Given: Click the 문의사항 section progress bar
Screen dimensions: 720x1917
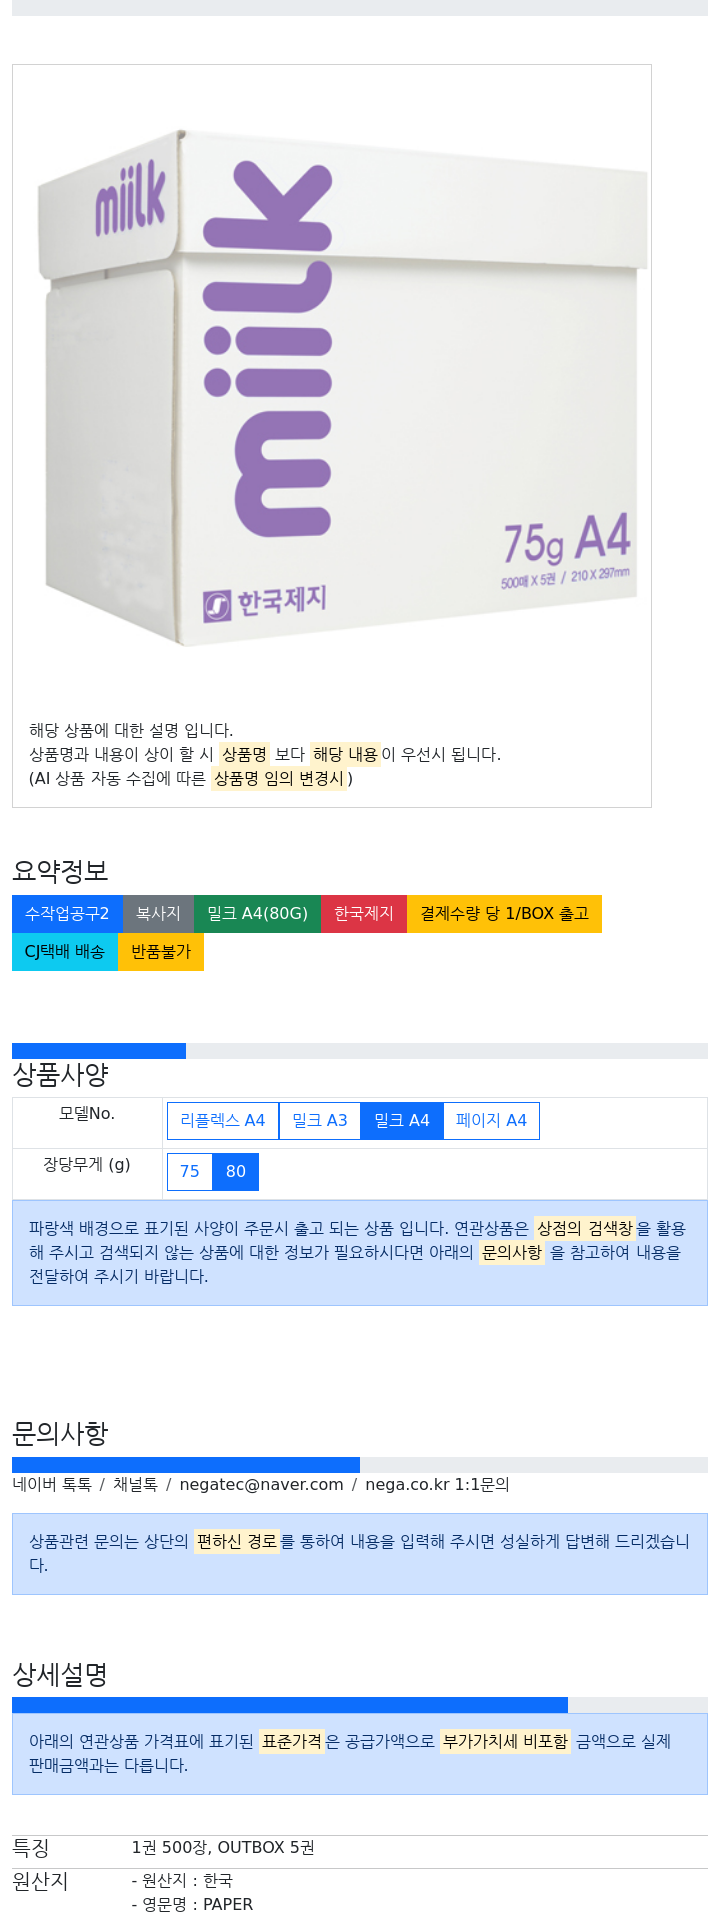Looking at the screenshot, I should coord(360,1465).
